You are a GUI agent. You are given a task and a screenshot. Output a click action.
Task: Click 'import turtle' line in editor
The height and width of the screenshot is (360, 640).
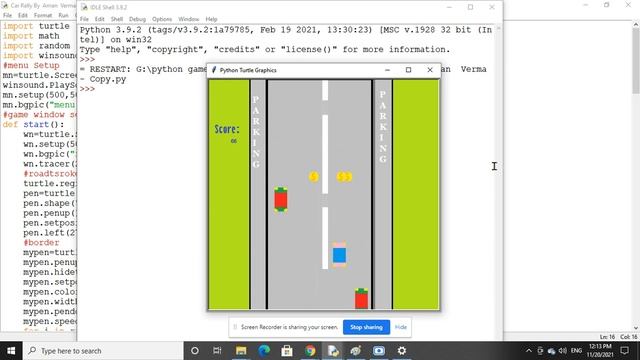pyautogui.click(x=36, y=26)
